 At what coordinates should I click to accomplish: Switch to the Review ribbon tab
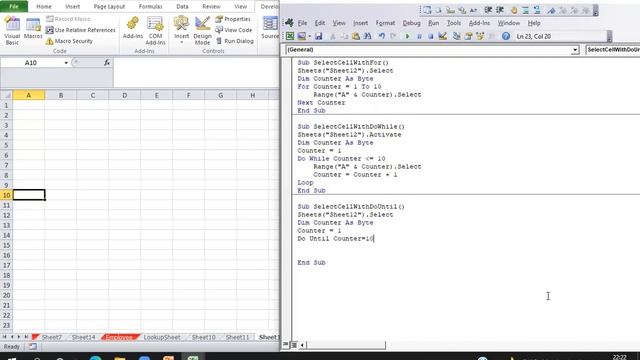click(x=211, y=6)
